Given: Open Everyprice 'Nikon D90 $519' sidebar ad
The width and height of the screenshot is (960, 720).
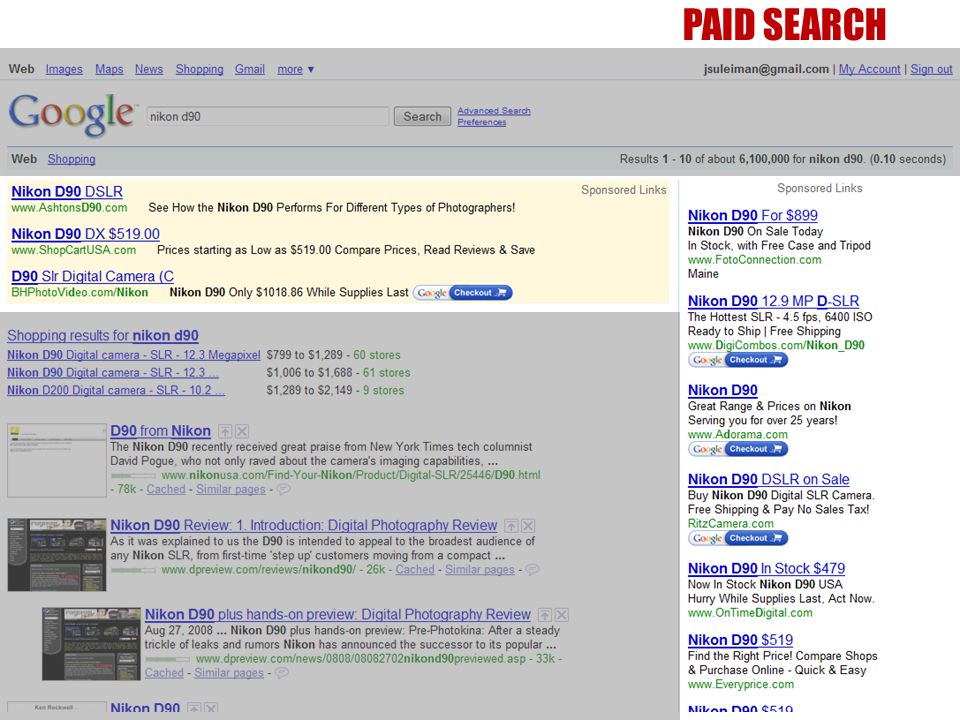Looking at the screenshot, I should tap(740, 640).
